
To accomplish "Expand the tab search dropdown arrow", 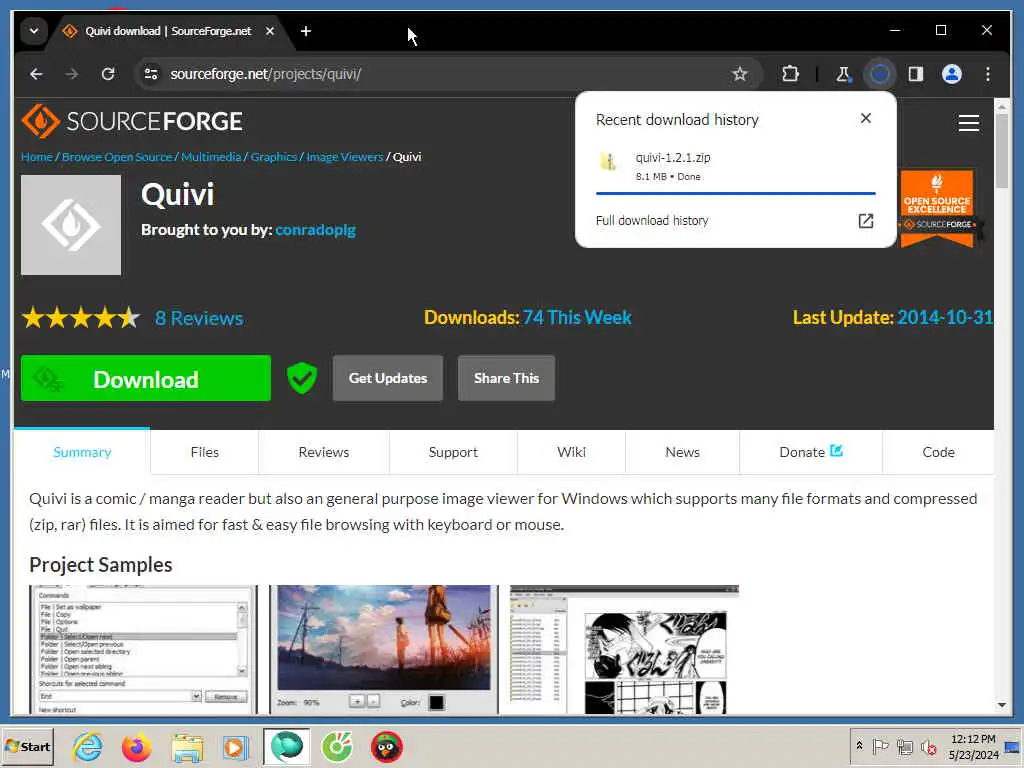I will point(34,31).
